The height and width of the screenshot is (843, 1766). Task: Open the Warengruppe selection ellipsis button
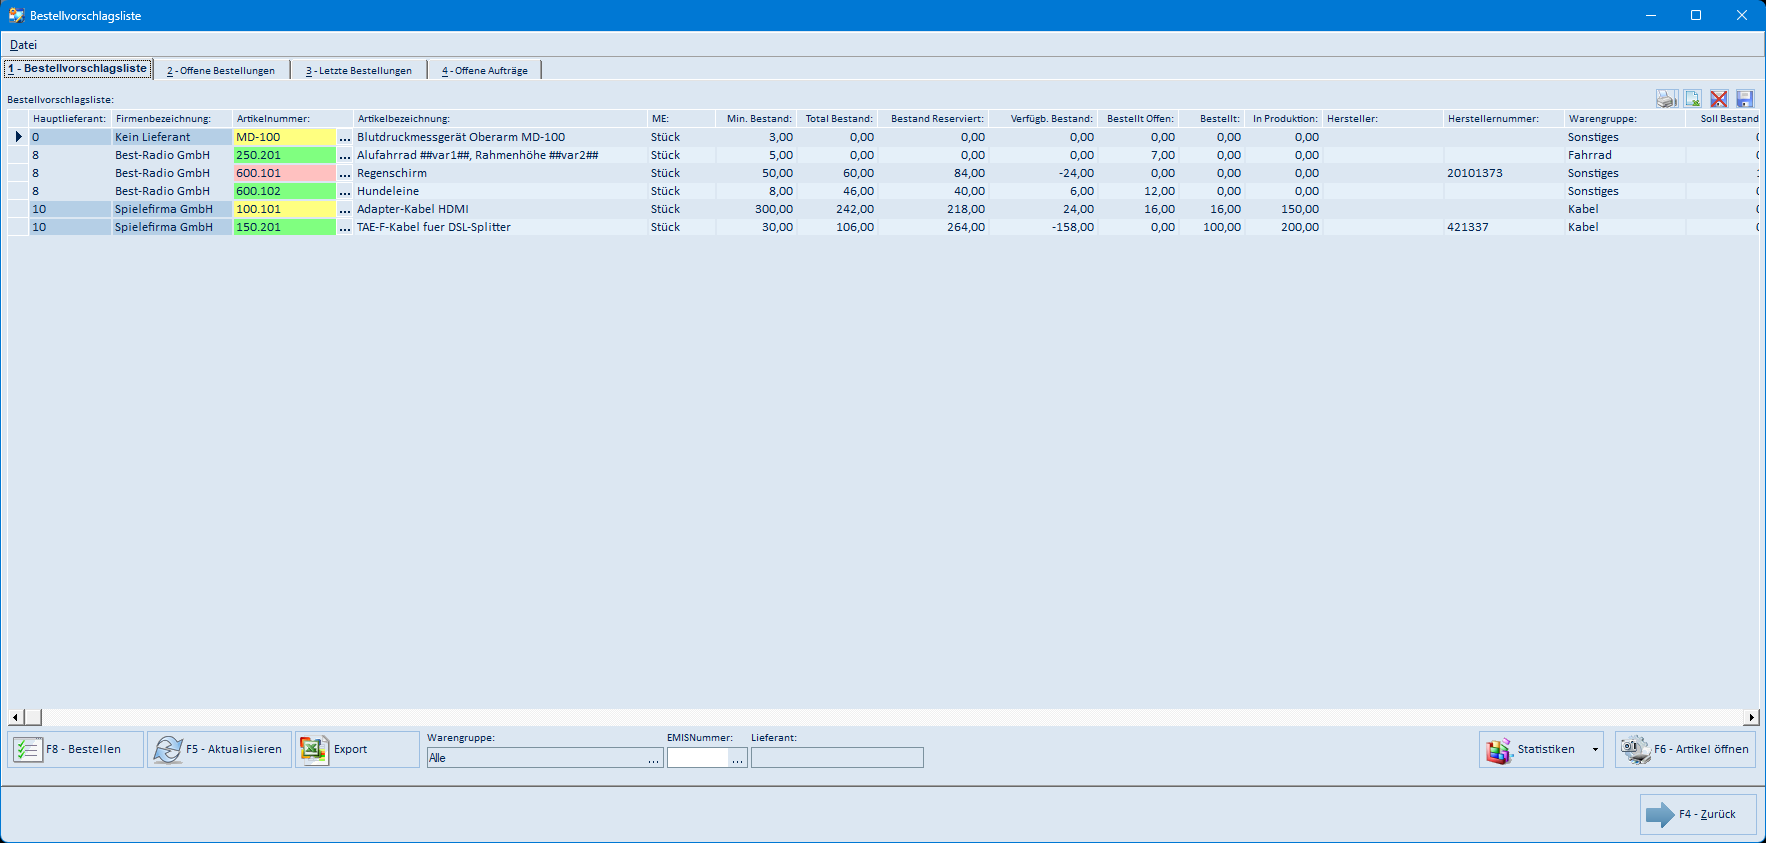654,758
